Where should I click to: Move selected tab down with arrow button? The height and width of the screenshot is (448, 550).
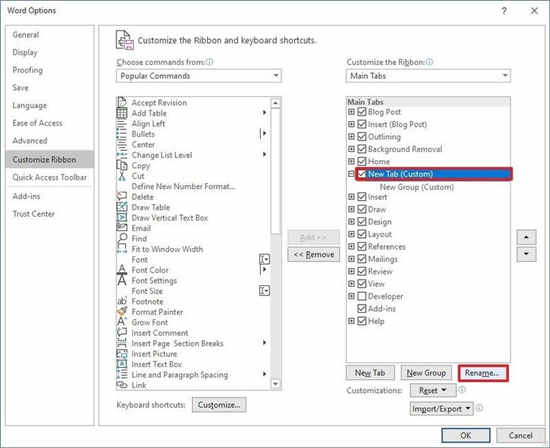[526, 254]
